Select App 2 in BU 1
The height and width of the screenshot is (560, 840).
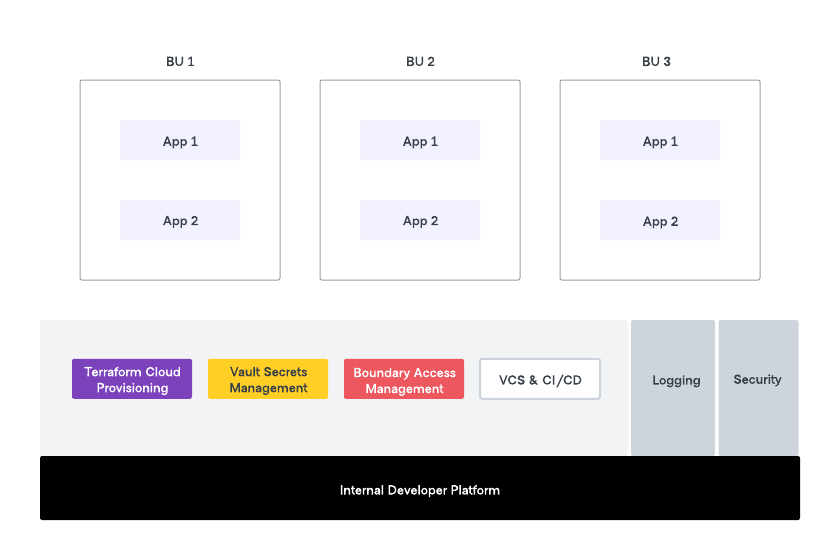[180, 221]
